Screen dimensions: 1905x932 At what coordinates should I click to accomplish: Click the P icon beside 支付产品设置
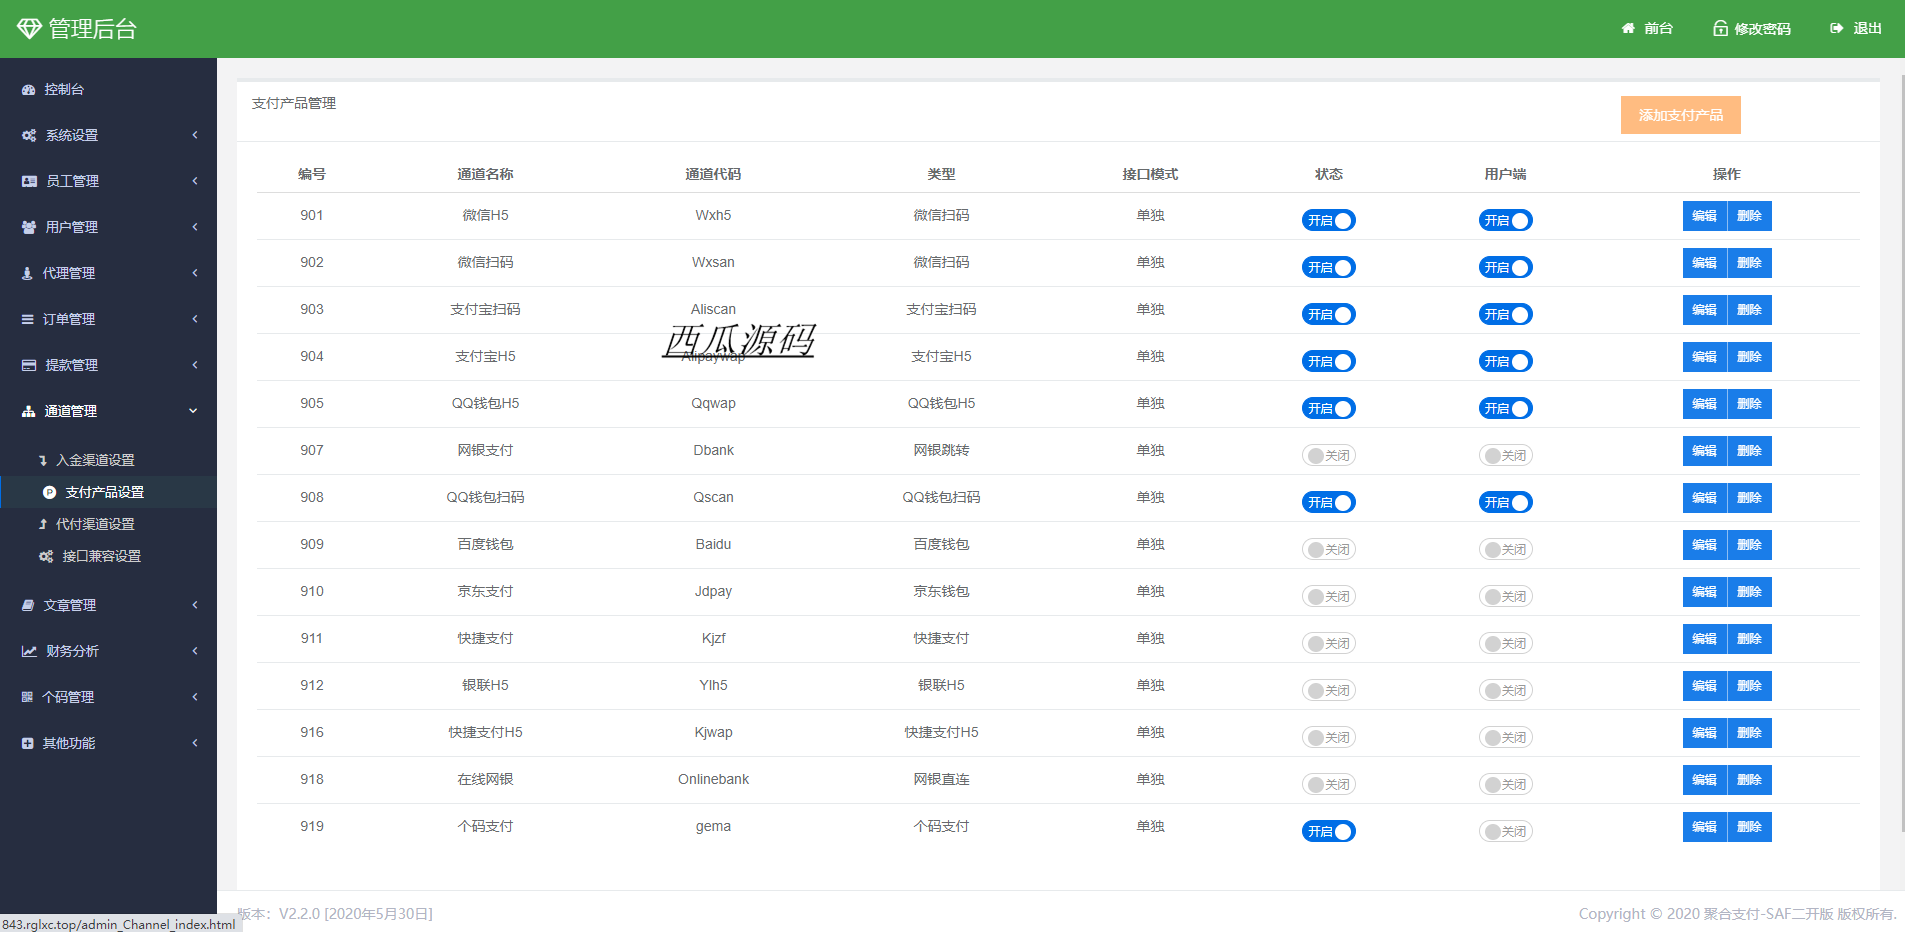[49, 492]
